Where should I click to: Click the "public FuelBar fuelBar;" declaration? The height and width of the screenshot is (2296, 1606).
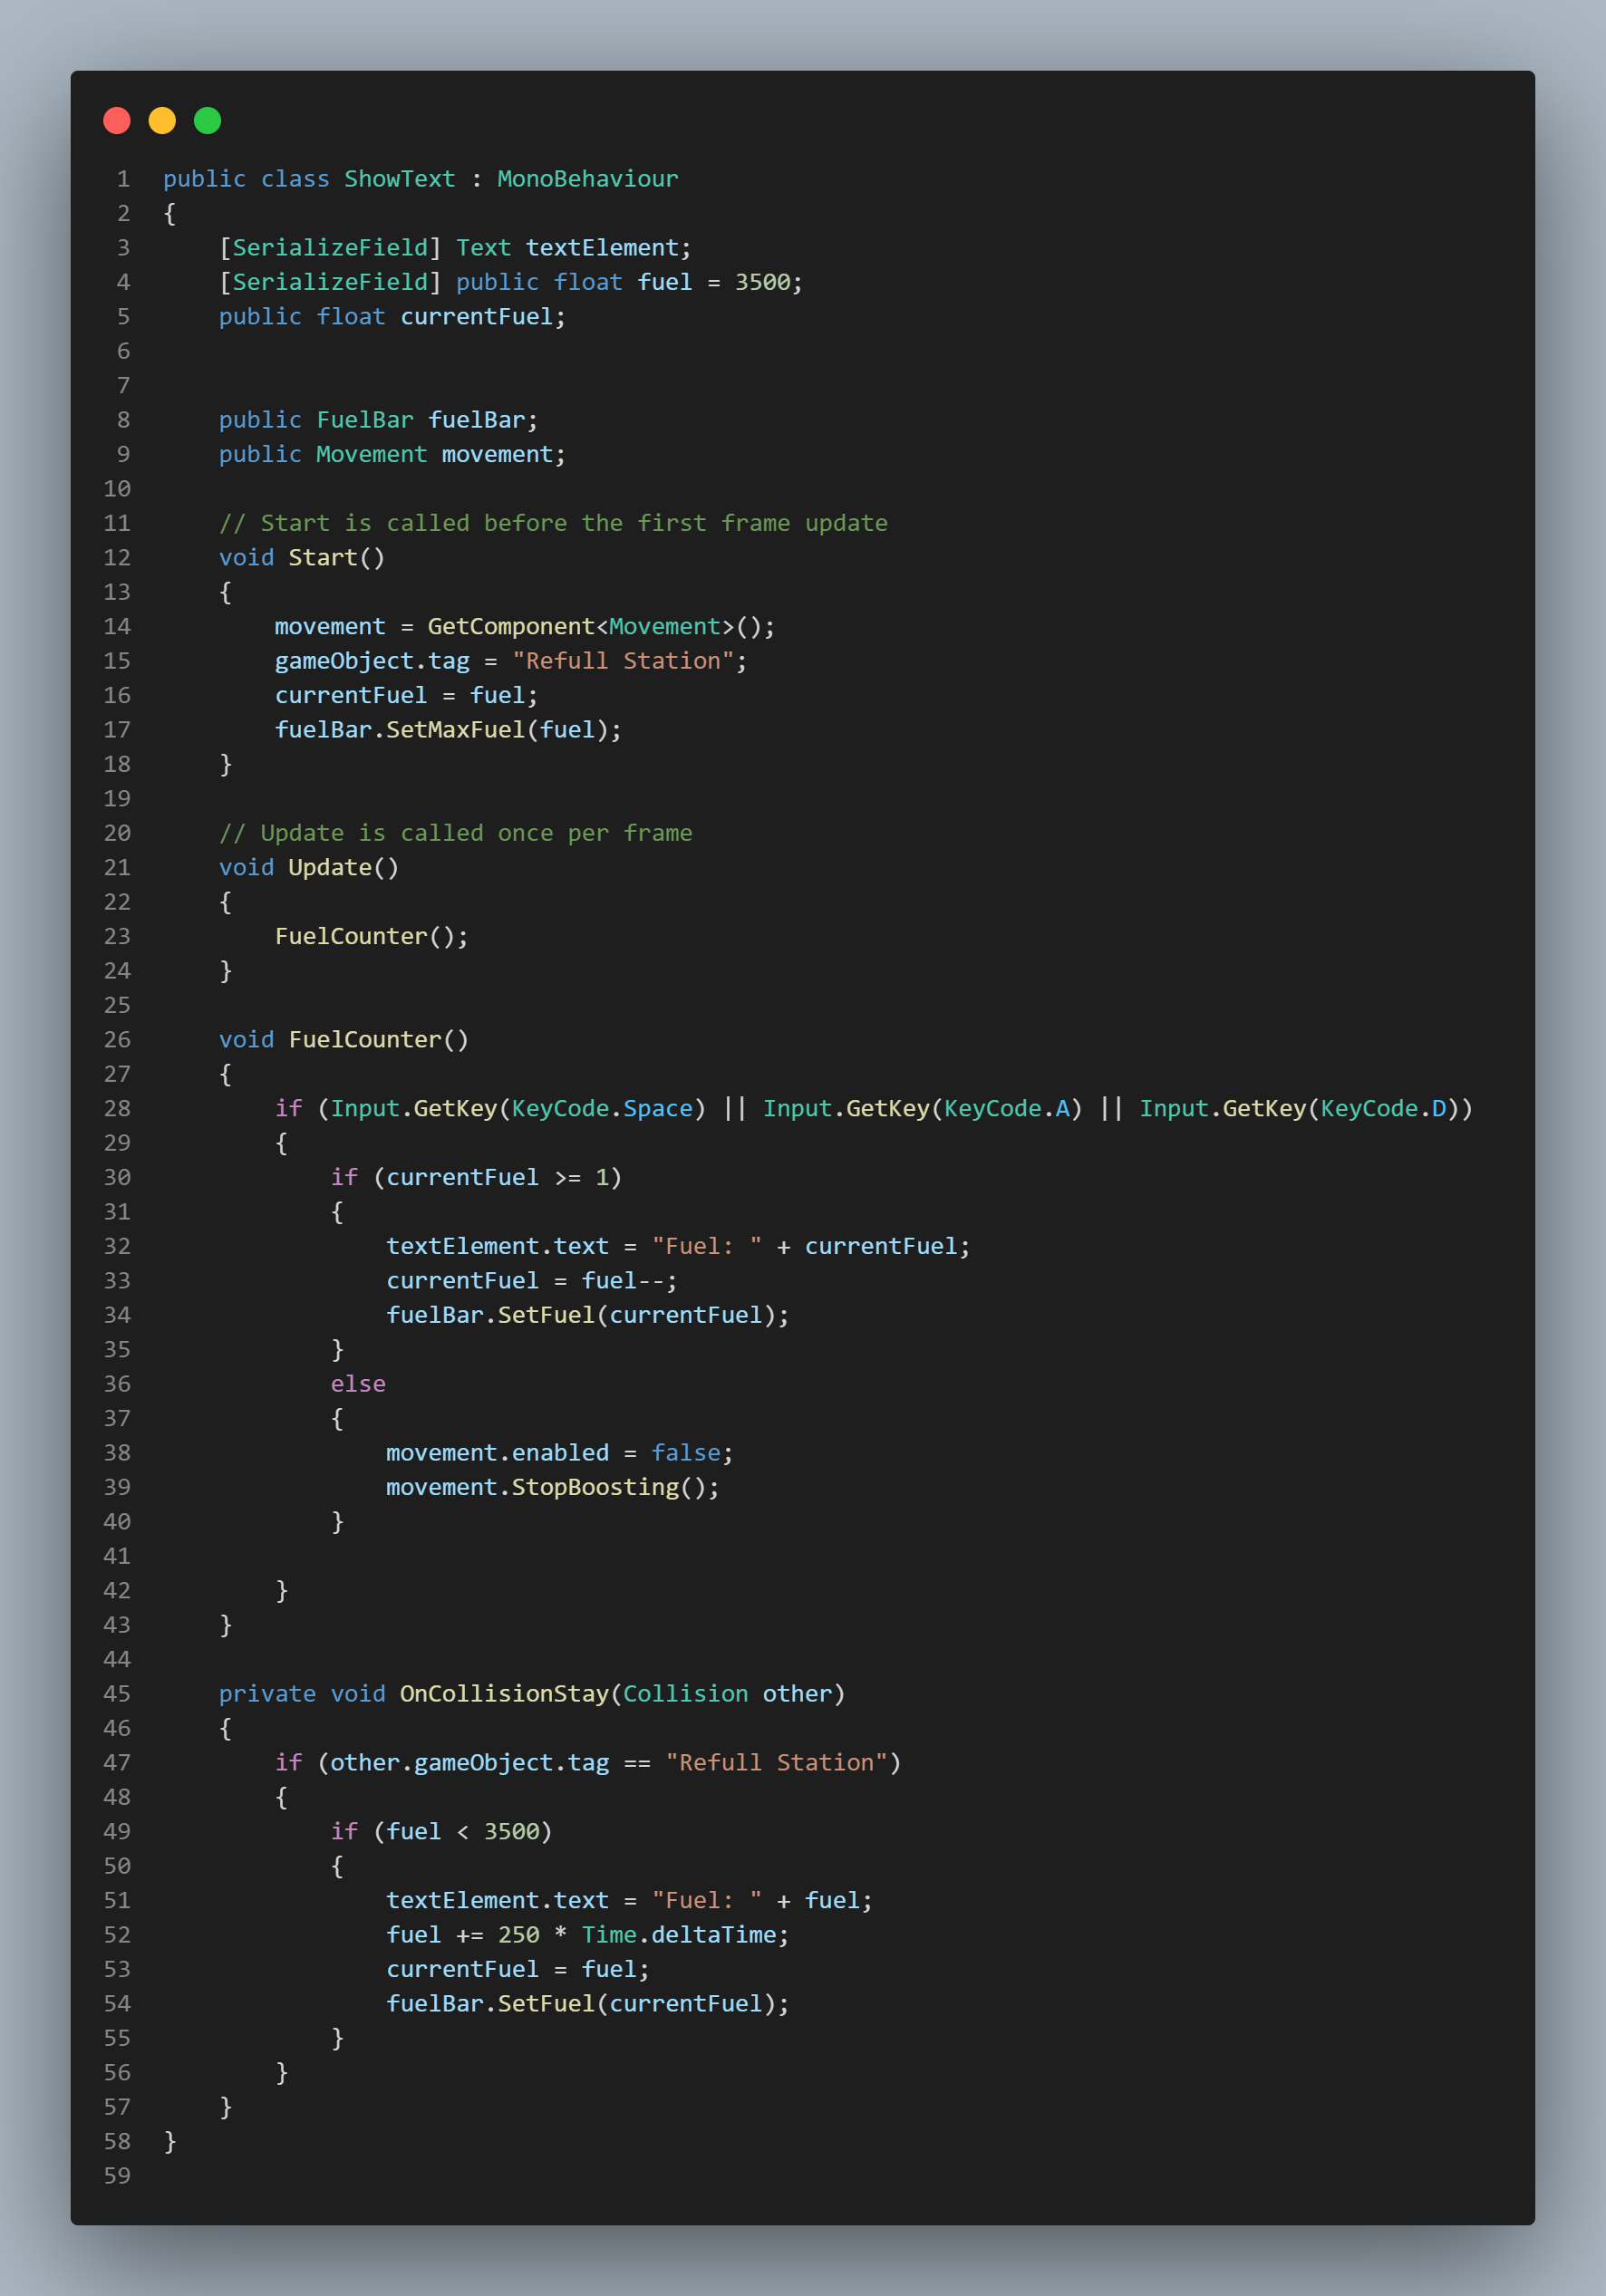378,420
